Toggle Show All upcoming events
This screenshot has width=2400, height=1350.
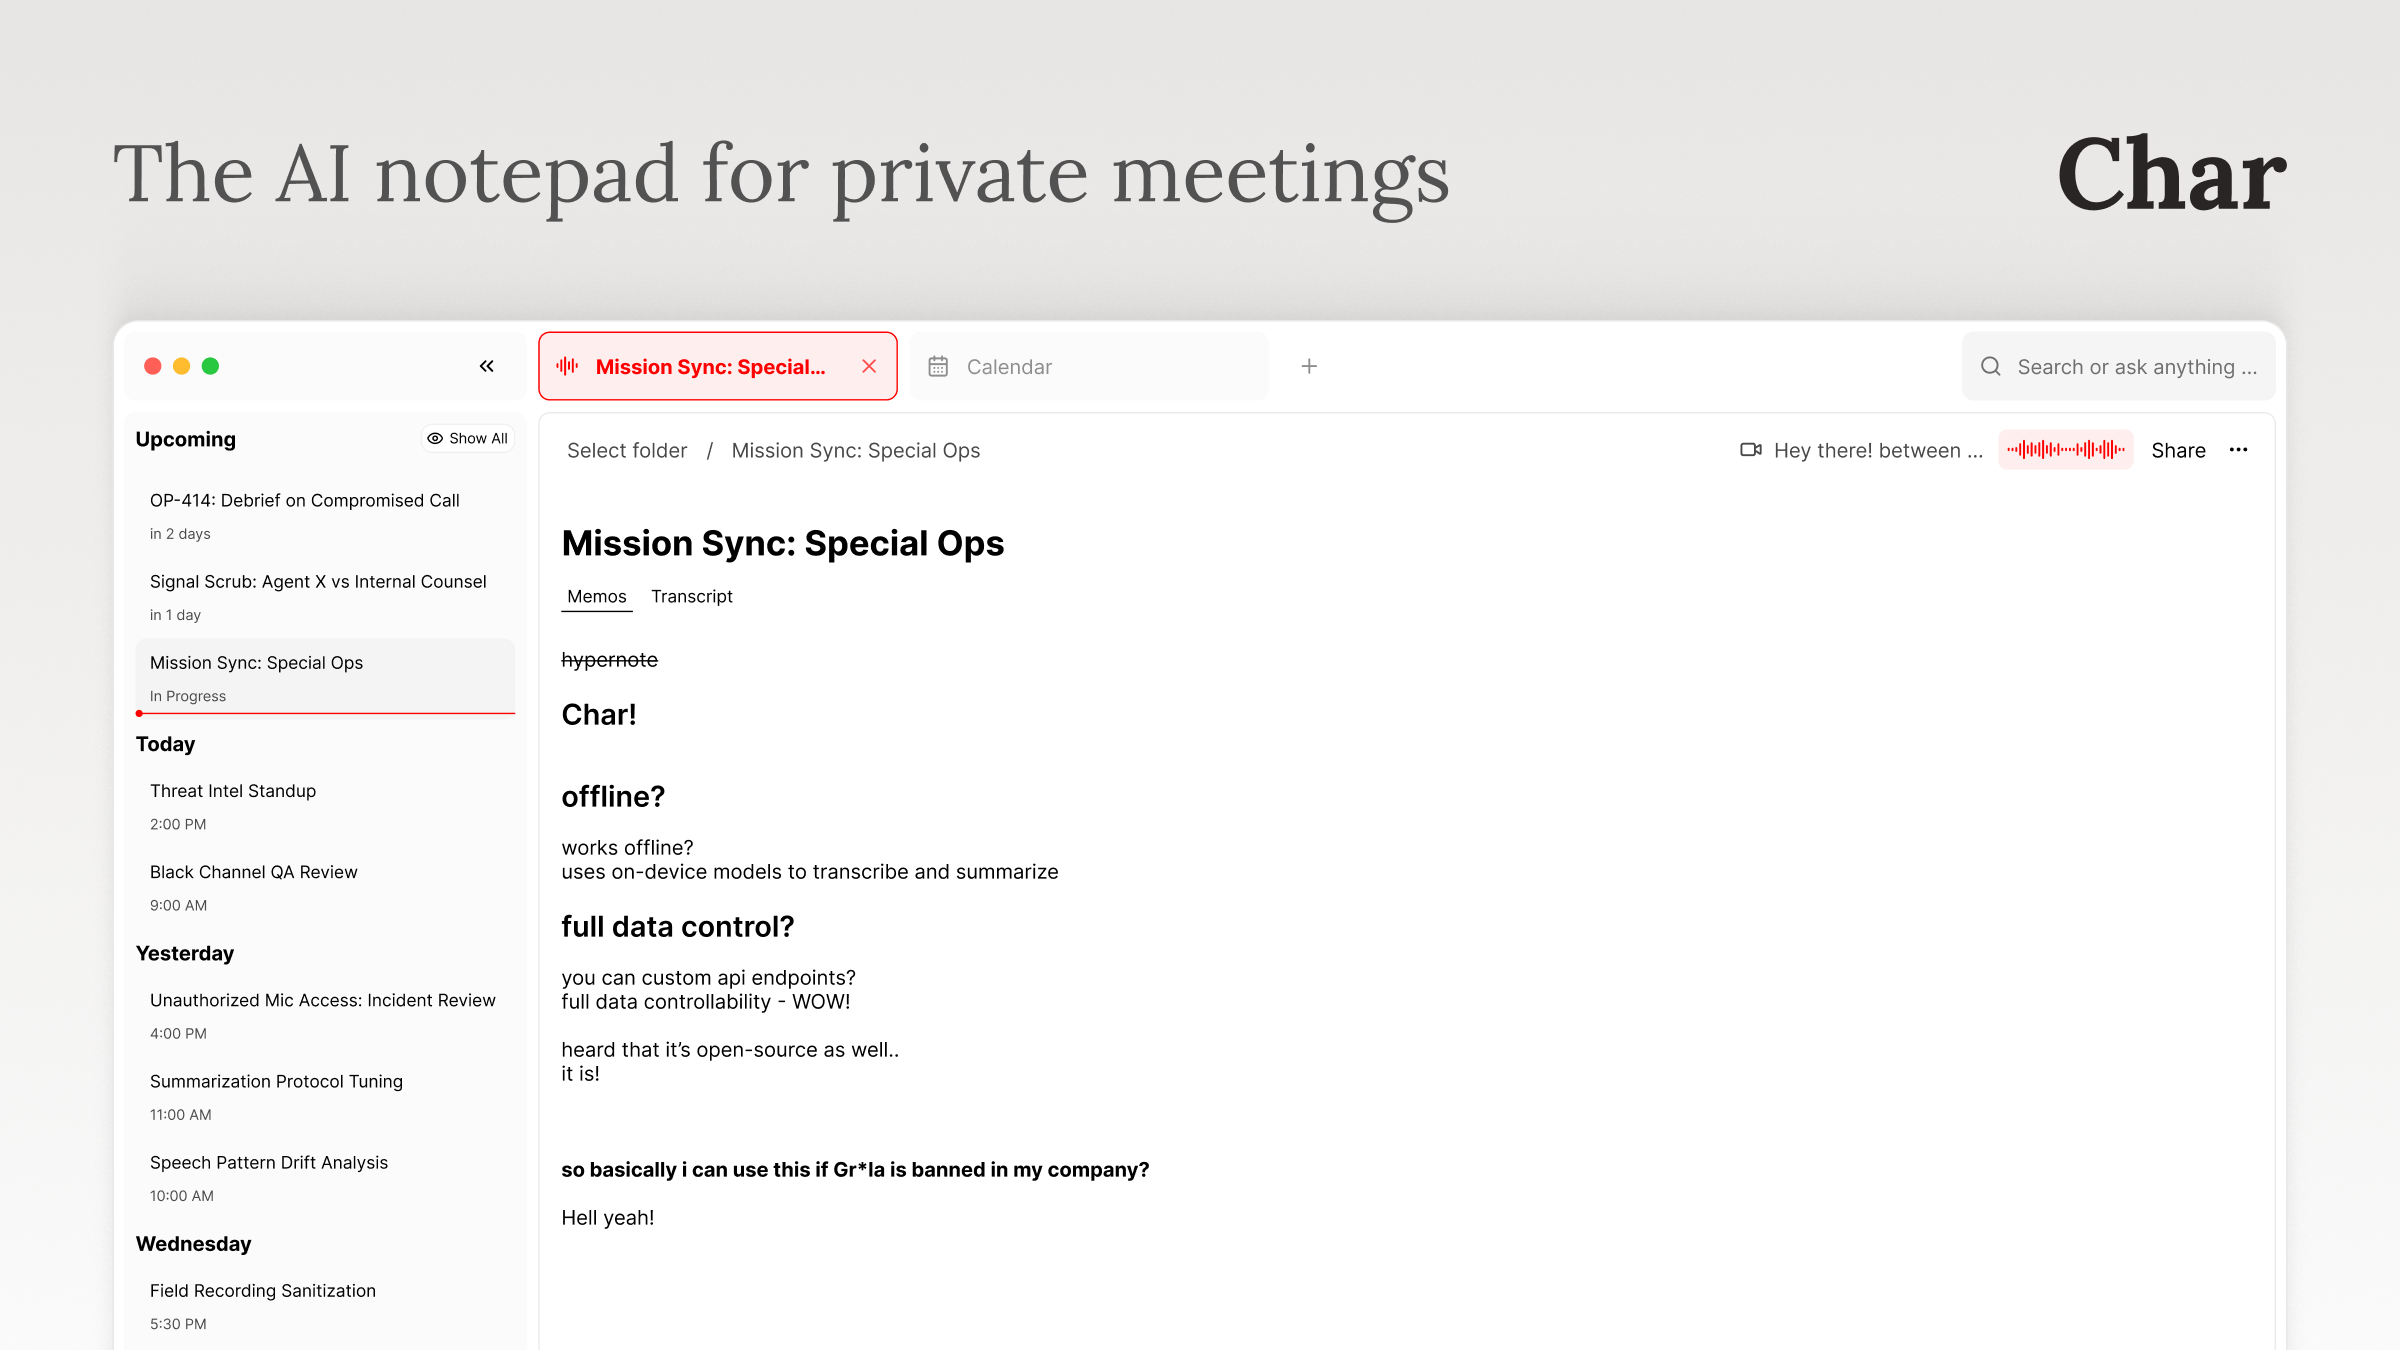tap(467, 438)
